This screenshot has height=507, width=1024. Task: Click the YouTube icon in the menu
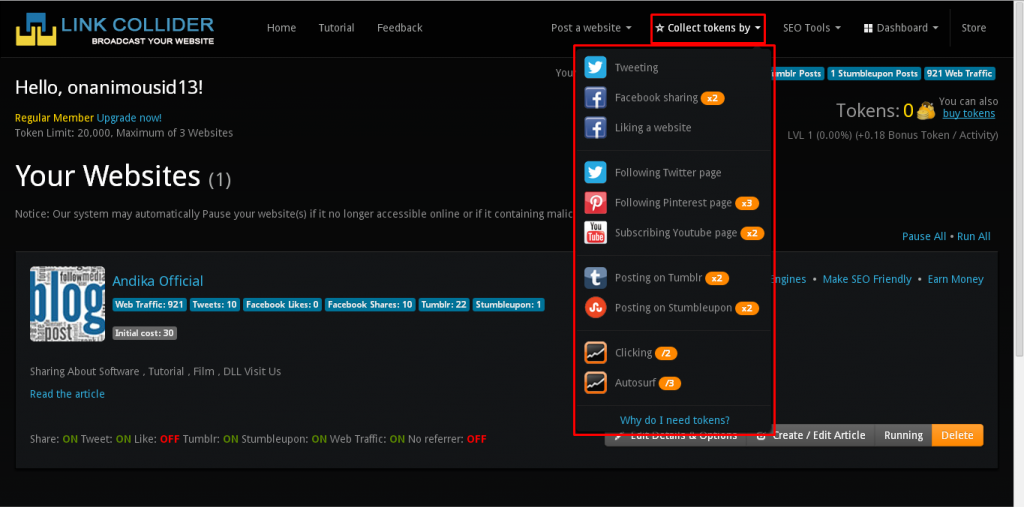(596, 233)
